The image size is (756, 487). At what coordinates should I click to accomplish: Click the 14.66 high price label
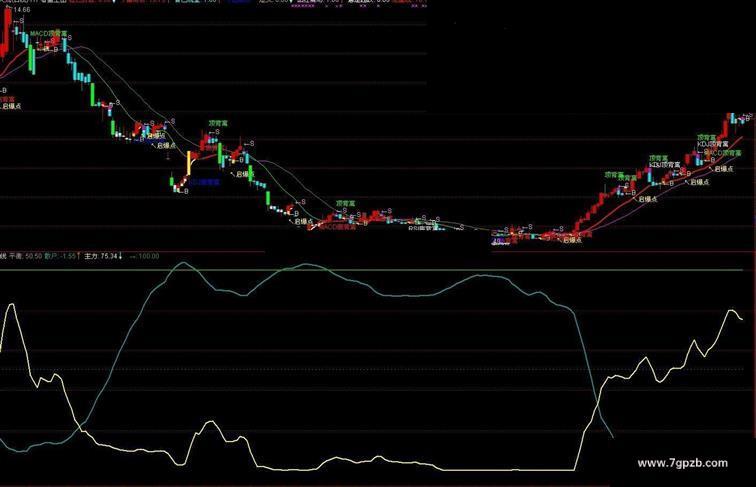click(22, 9)
